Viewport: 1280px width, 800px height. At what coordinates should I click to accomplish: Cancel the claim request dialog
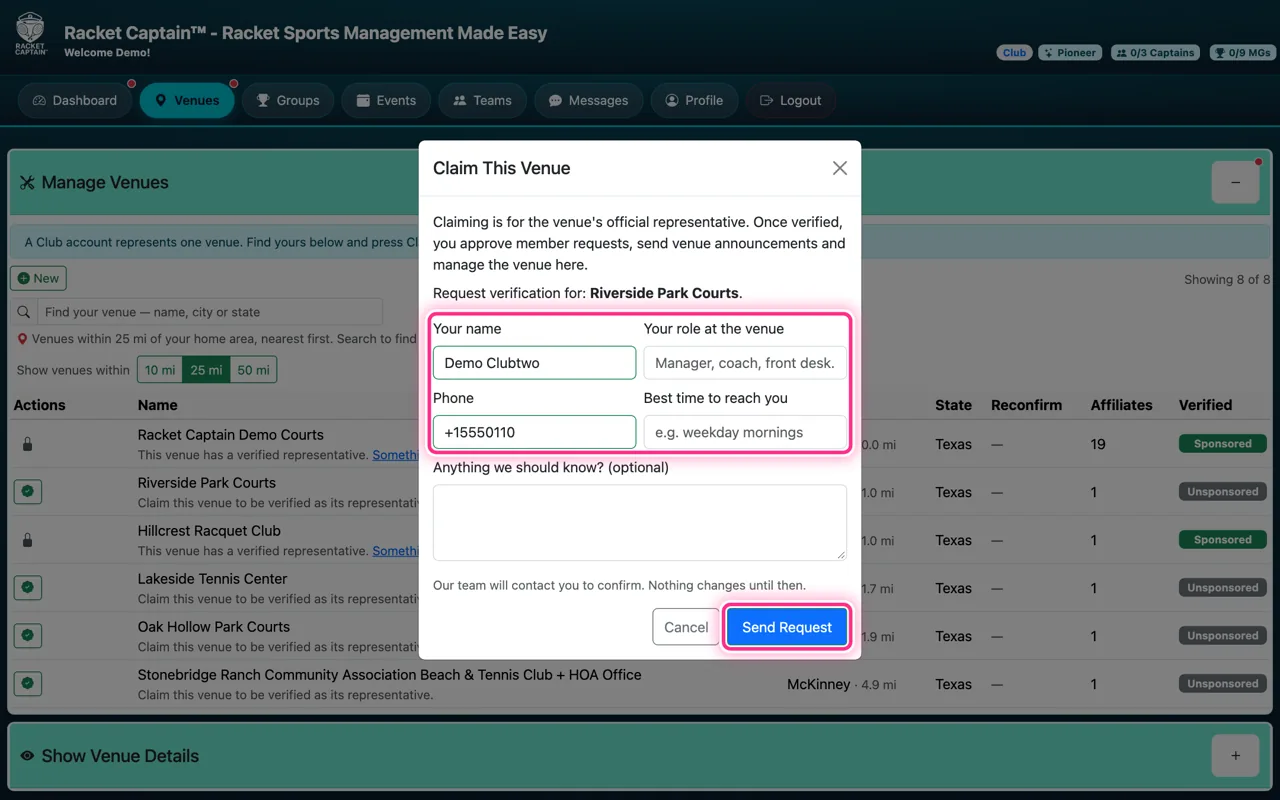pos(686,627)
